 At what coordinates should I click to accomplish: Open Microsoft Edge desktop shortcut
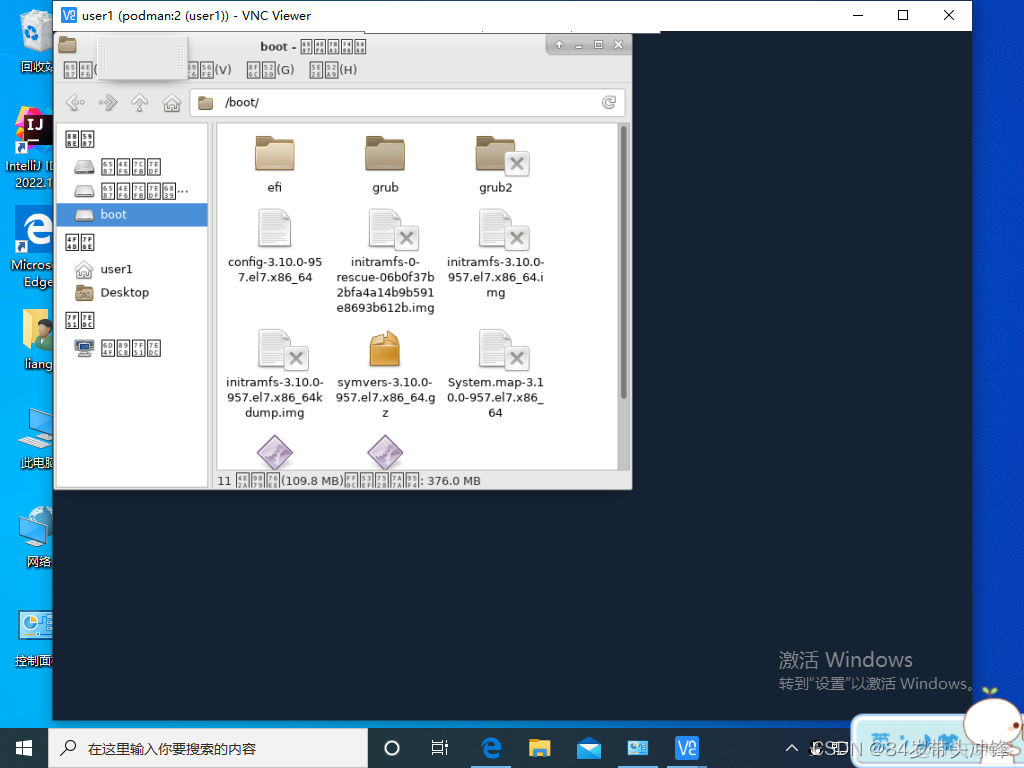[x=33, y=248]
